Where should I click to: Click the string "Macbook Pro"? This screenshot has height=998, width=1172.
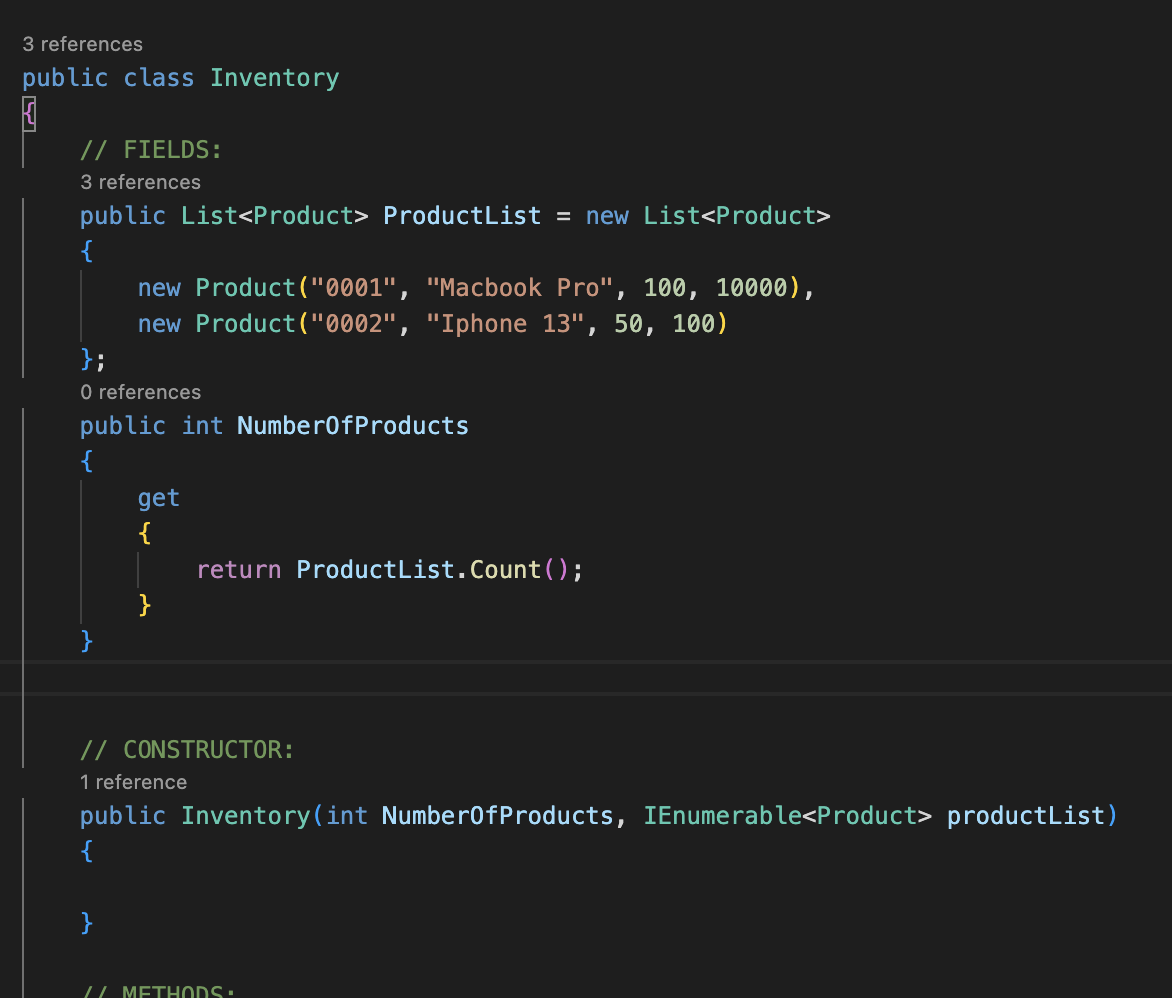(x=519, y=288)
